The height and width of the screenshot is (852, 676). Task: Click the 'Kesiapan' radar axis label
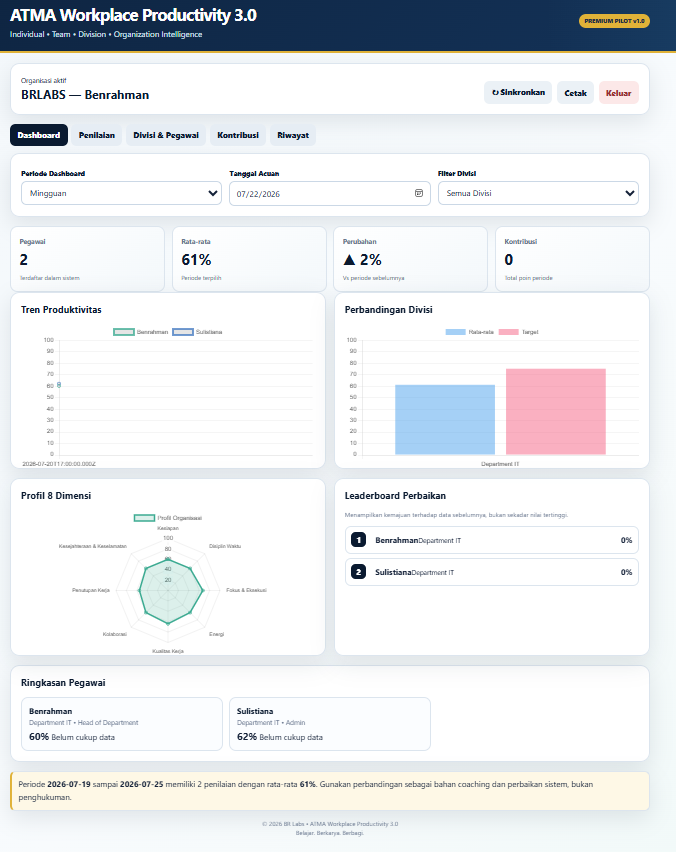pos(168,528)
